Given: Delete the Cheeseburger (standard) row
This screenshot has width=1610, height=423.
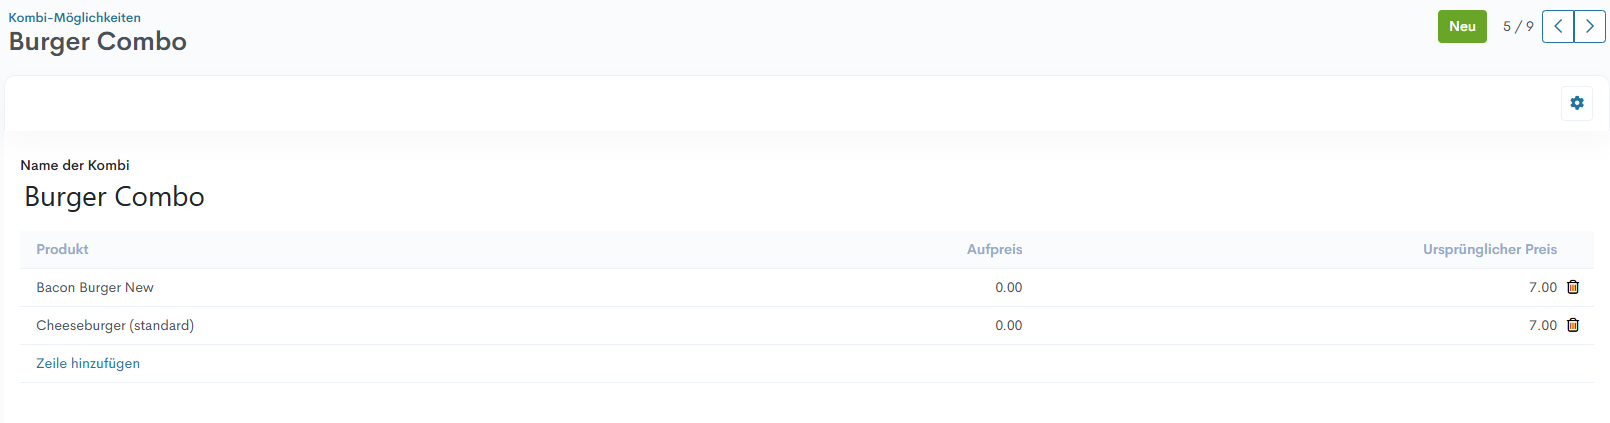Looking at the screenshot, I should (1573, 325).
